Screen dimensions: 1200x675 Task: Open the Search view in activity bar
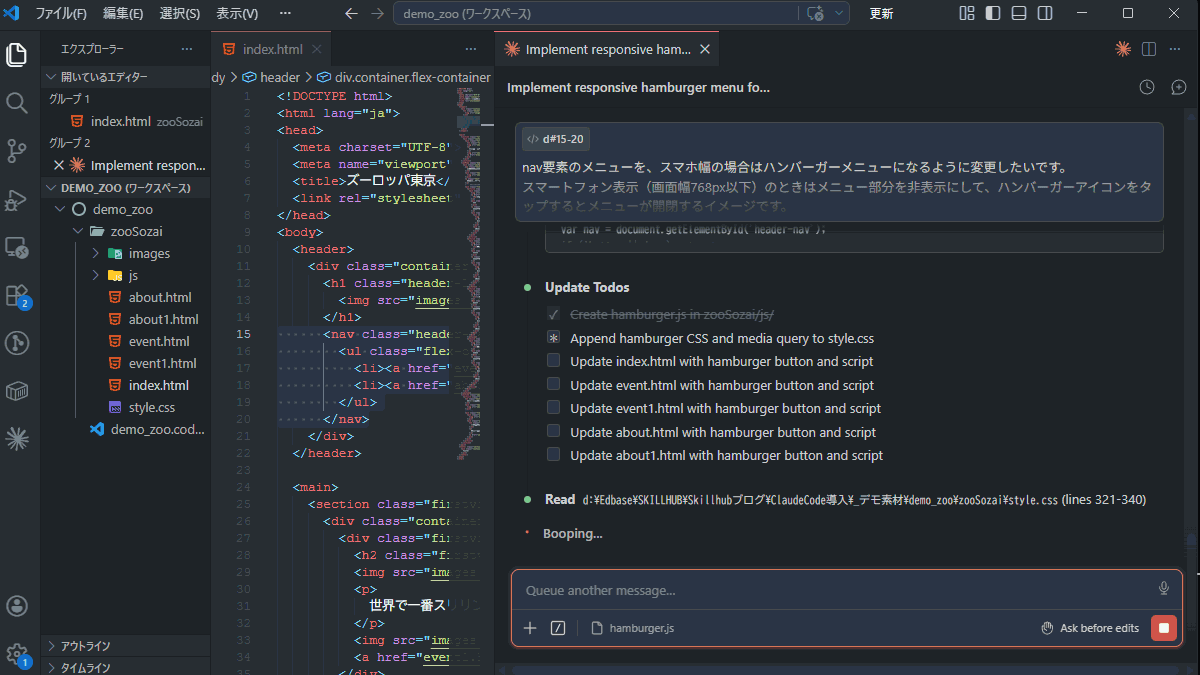point(17,103)
